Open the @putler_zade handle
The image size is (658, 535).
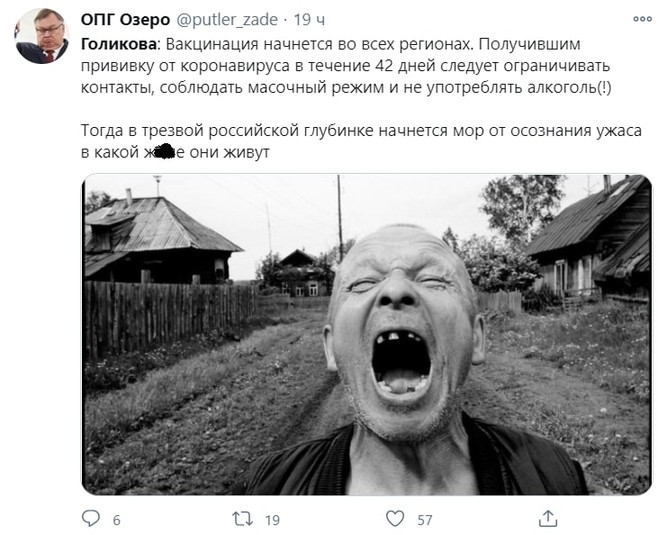point(227,20)
